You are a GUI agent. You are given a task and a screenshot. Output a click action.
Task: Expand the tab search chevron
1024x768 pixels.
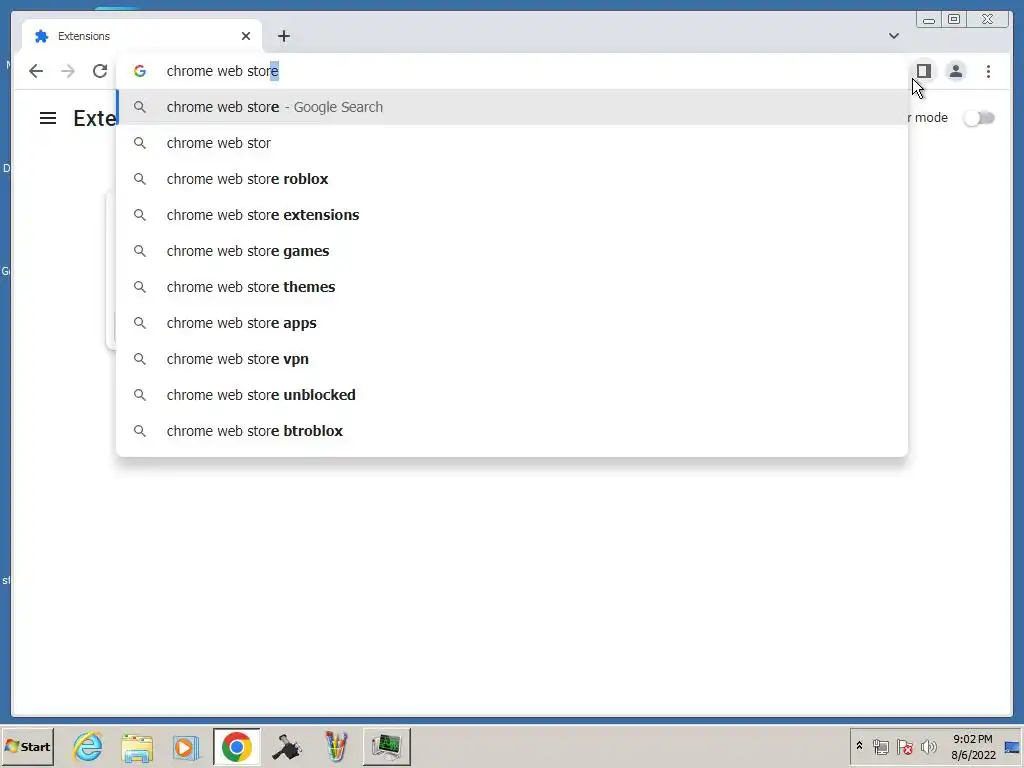tap(893, 36)
